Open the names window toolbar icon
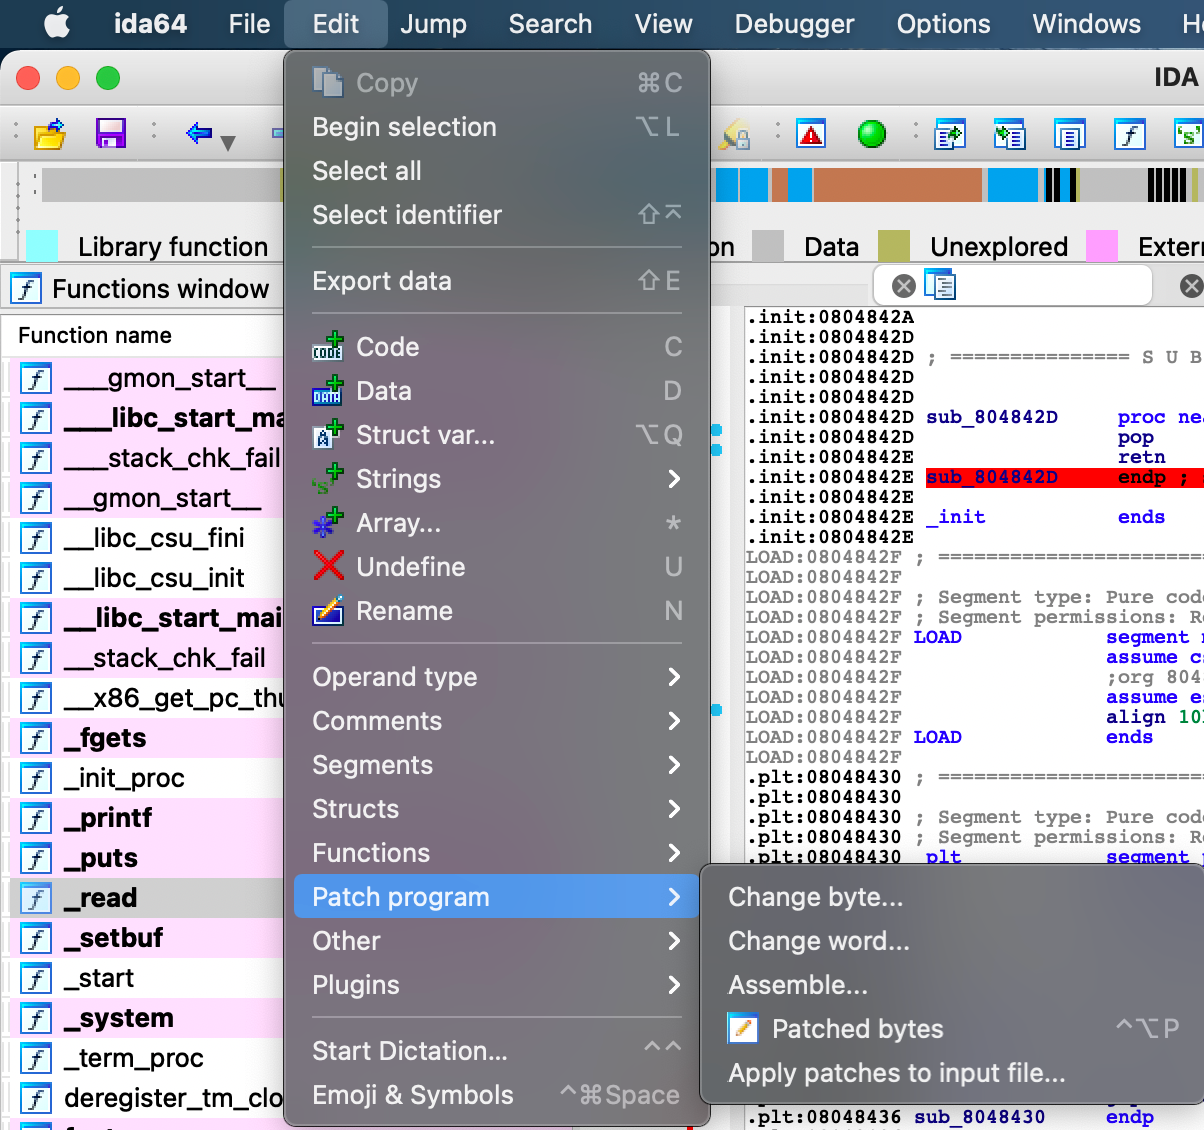The height and width of the screenshot is (1130, 1204). 1069,133
